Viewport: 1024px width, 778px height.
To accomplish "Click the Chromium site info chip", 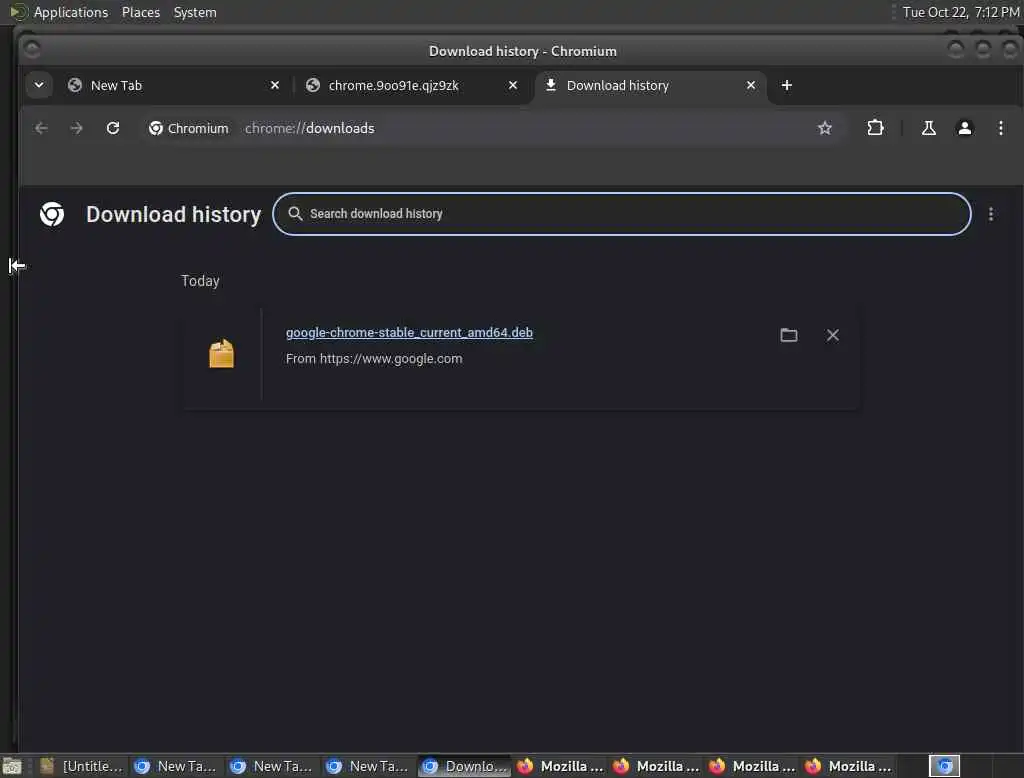I will click(x=188, y=128).
